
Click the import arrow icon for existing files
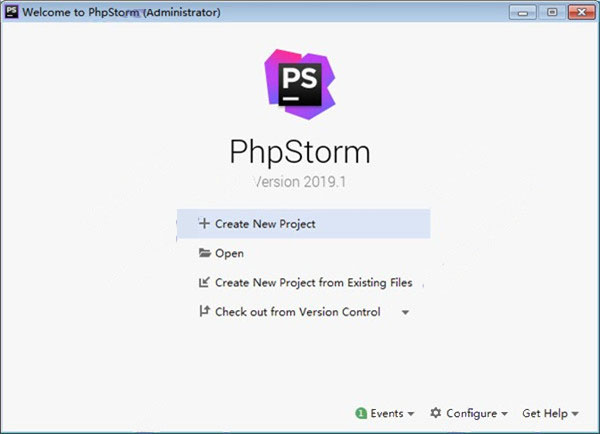(204, 282)
